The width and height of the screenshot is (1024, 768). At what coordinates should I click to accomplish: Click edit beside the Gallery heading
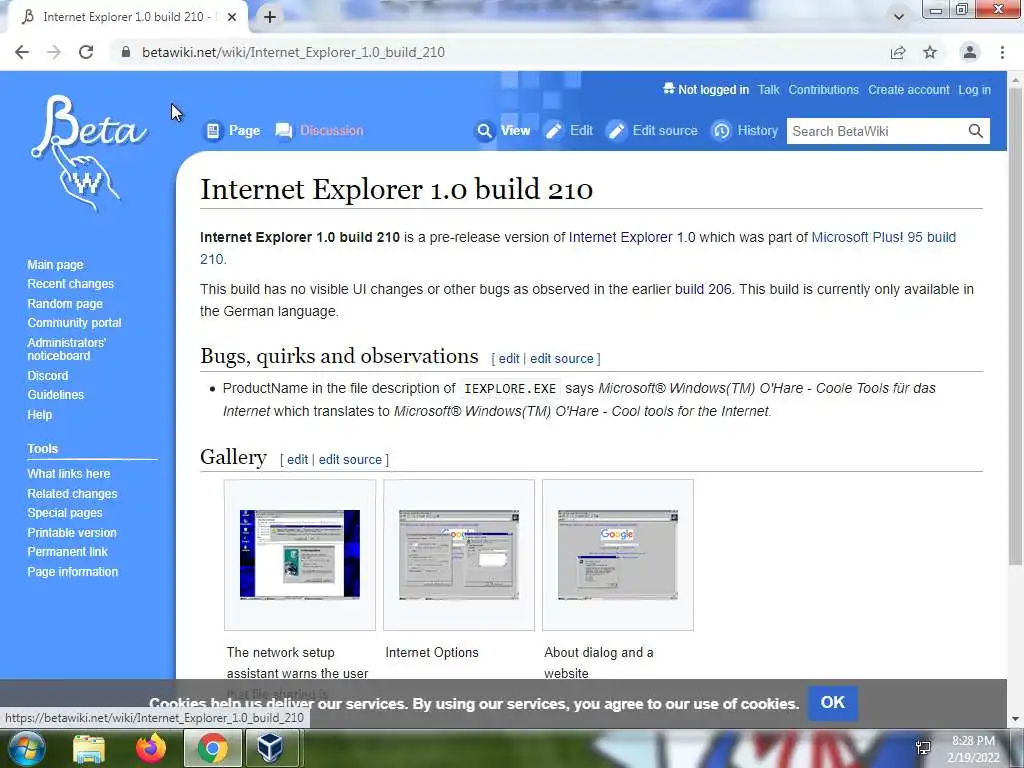297,460
